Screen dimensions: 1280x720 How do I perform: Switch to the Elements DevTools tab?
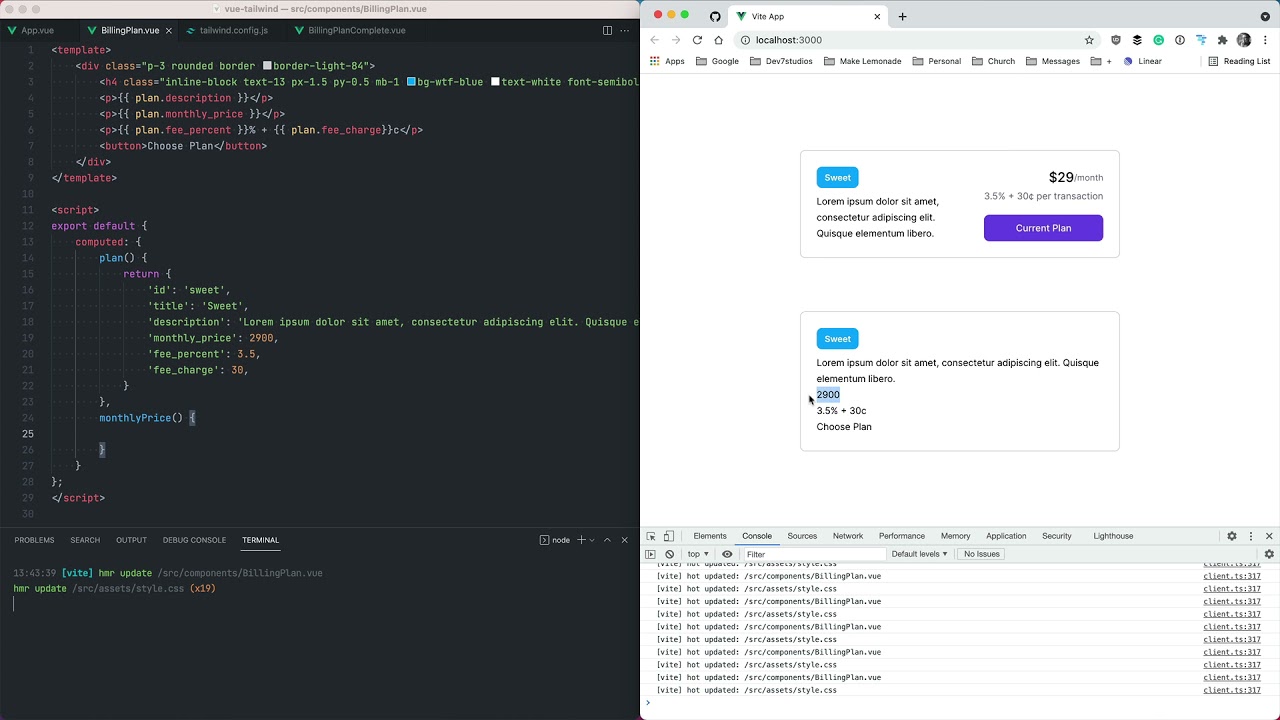click(710, 536)
